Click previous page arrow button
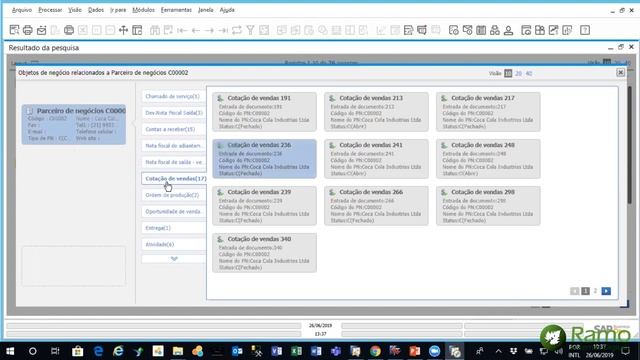Screen dimensions: 640x360 click(x=575, y=291)
